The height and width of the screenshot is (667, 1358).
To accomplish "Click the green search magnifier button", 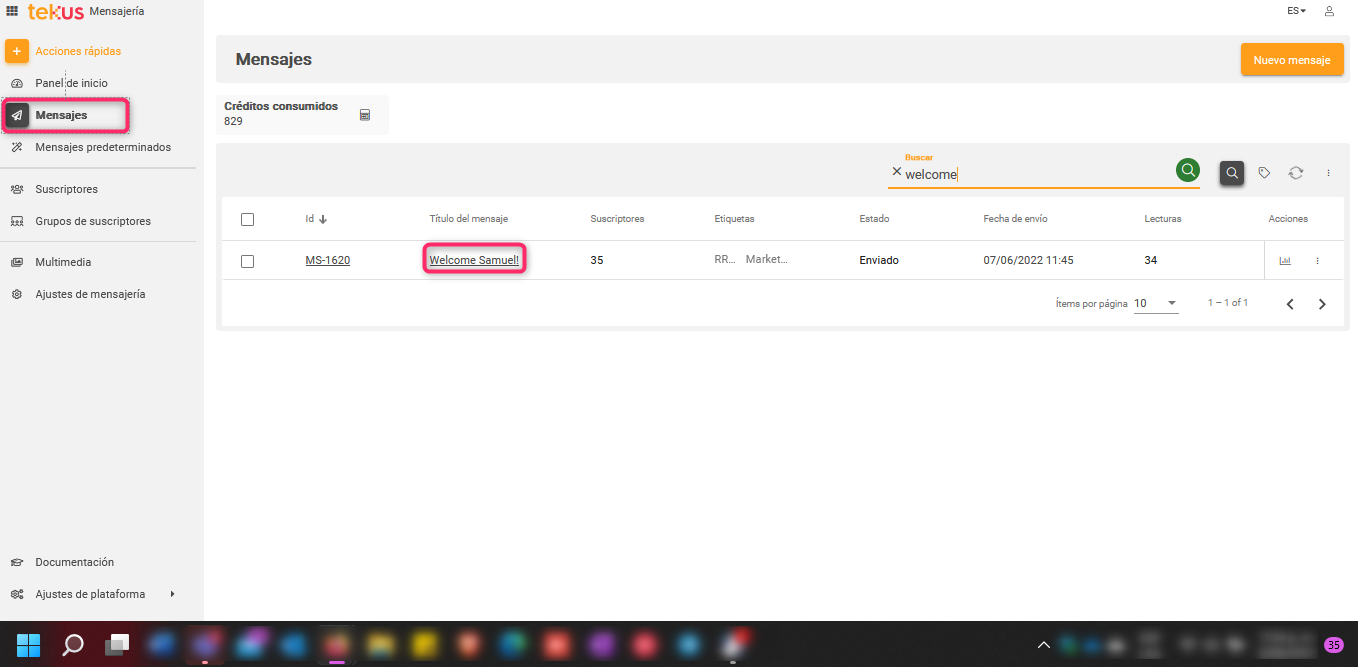I will point(1187,171).
